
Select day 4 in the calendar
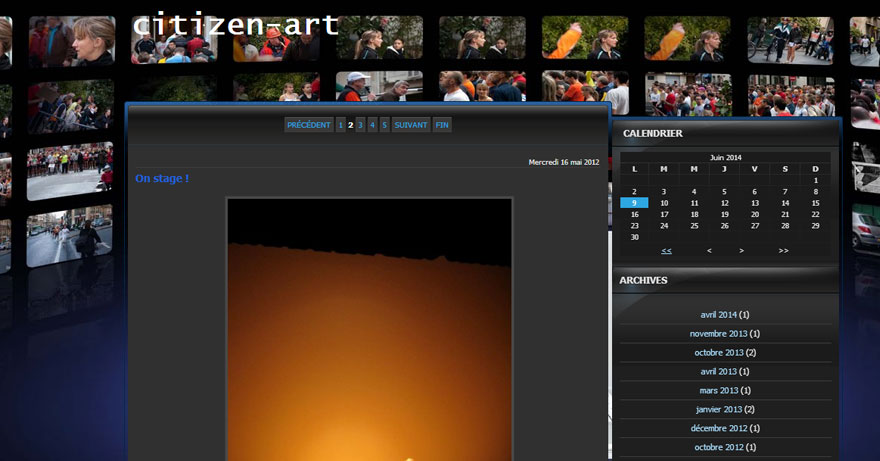coord(694,191)
